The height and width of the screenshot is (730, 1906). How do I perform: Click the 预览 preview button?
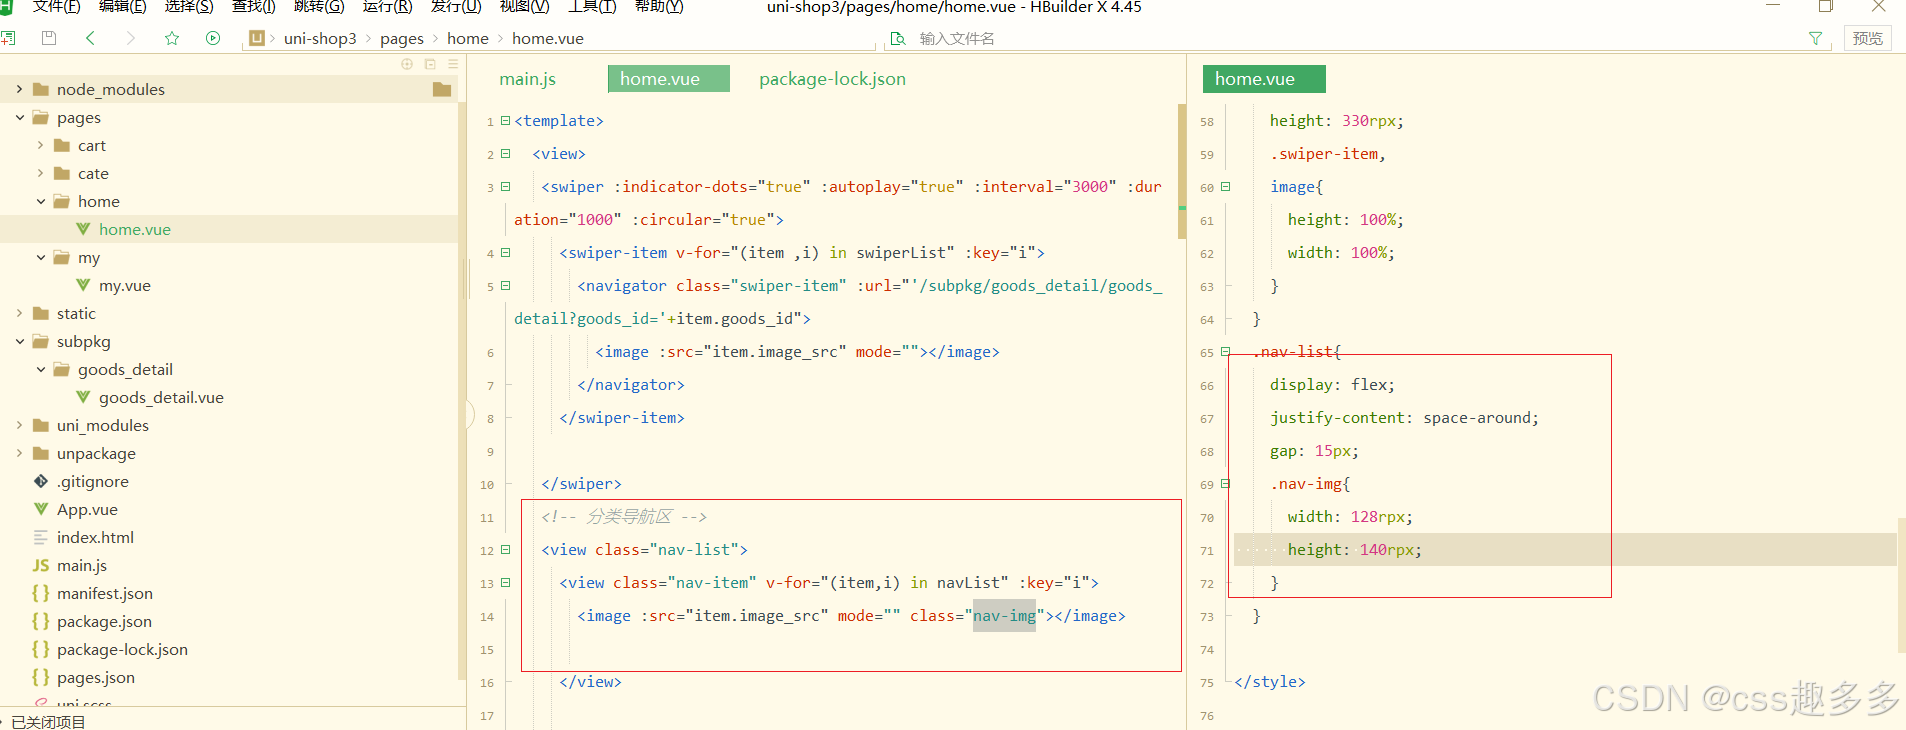pyautogui.click(x=1867, y=38)
